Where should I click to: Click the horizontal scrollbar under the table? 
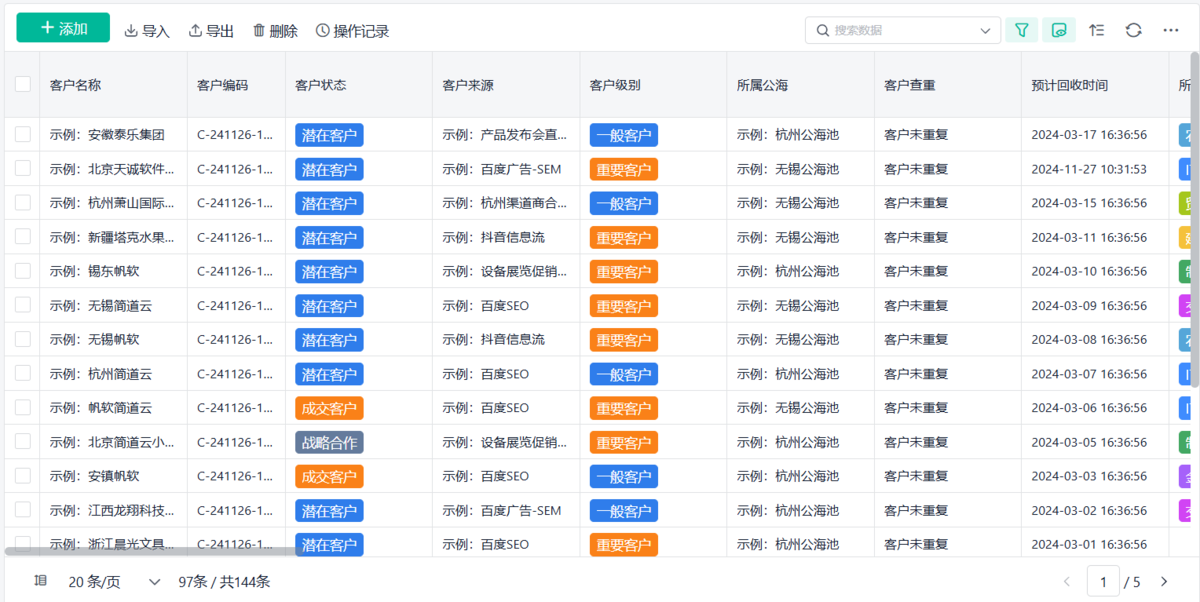click(x=150, y=551)
